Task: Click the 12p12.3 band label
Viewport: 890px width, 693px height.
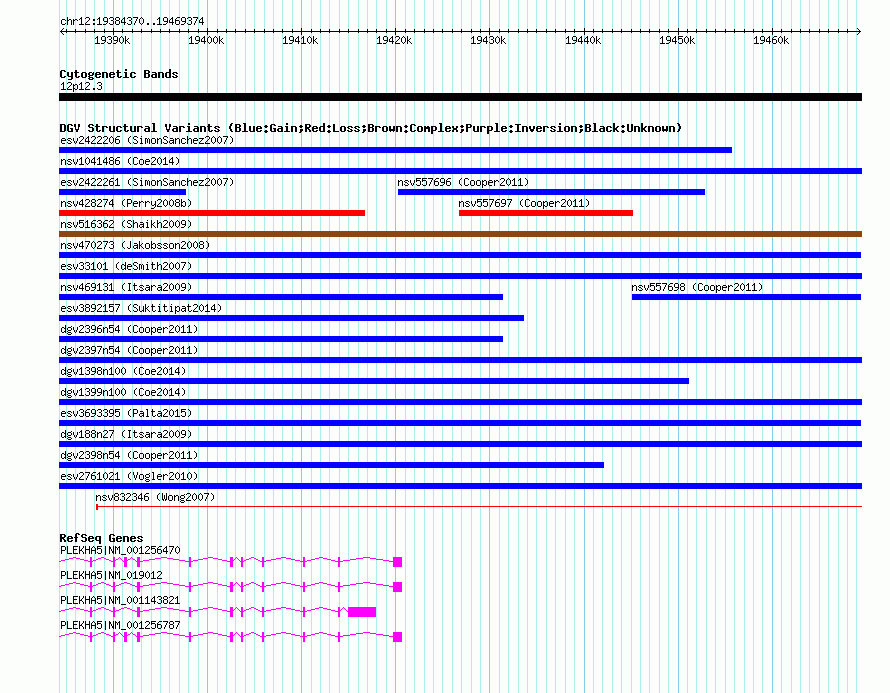Action: 81,86
